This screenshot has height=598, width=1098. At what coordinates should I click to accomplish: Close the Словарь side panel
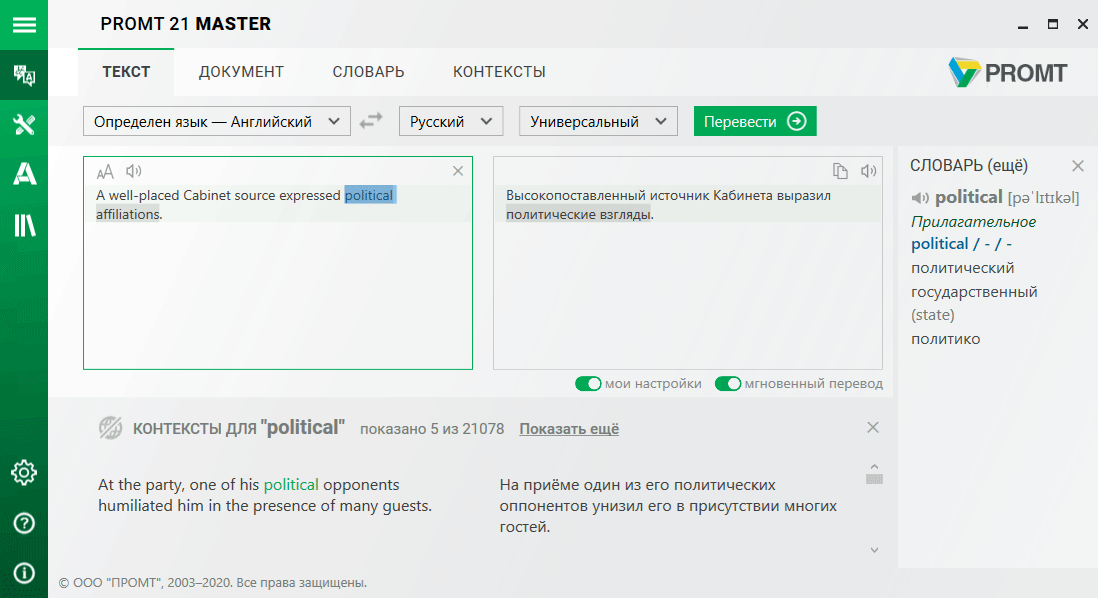coord(1078,166)
